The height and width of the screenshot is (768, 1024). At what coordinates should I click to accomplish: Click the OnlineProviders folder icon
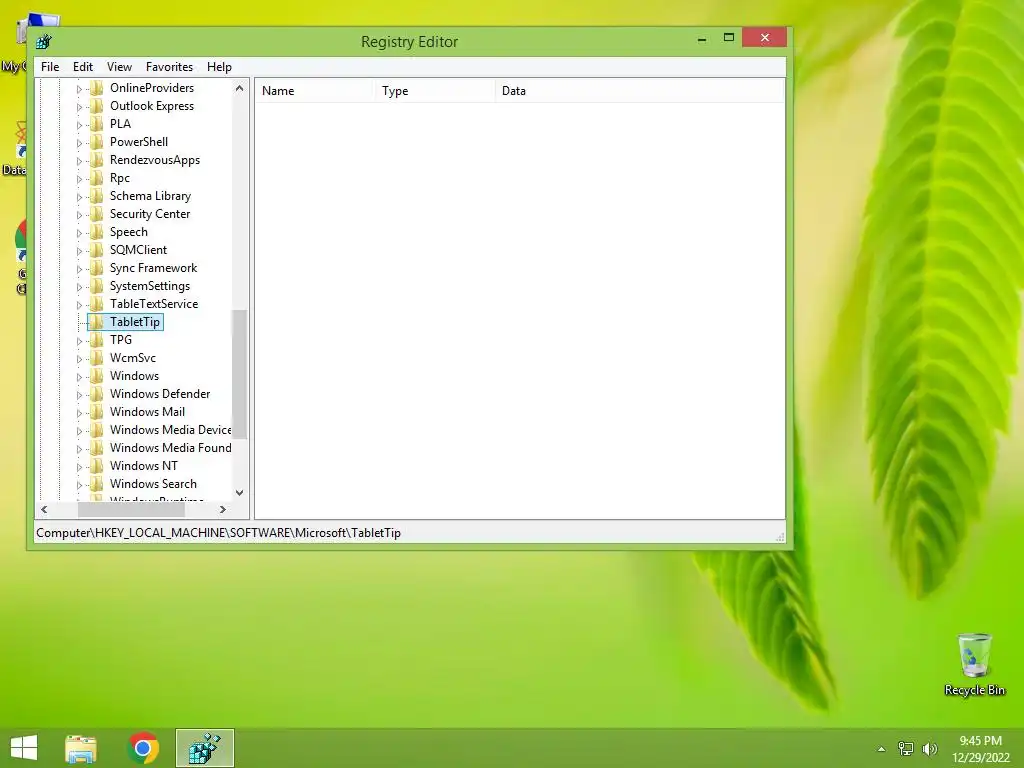click(x=97, y=88)
